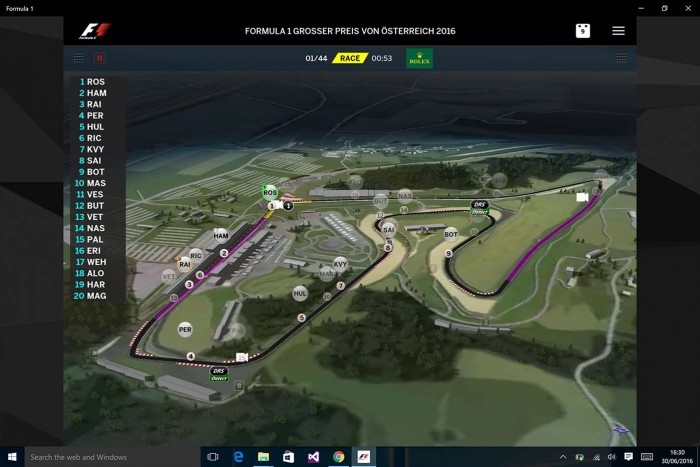
Task: Click the turn 2 marker on the track
Action: [224, 253]
